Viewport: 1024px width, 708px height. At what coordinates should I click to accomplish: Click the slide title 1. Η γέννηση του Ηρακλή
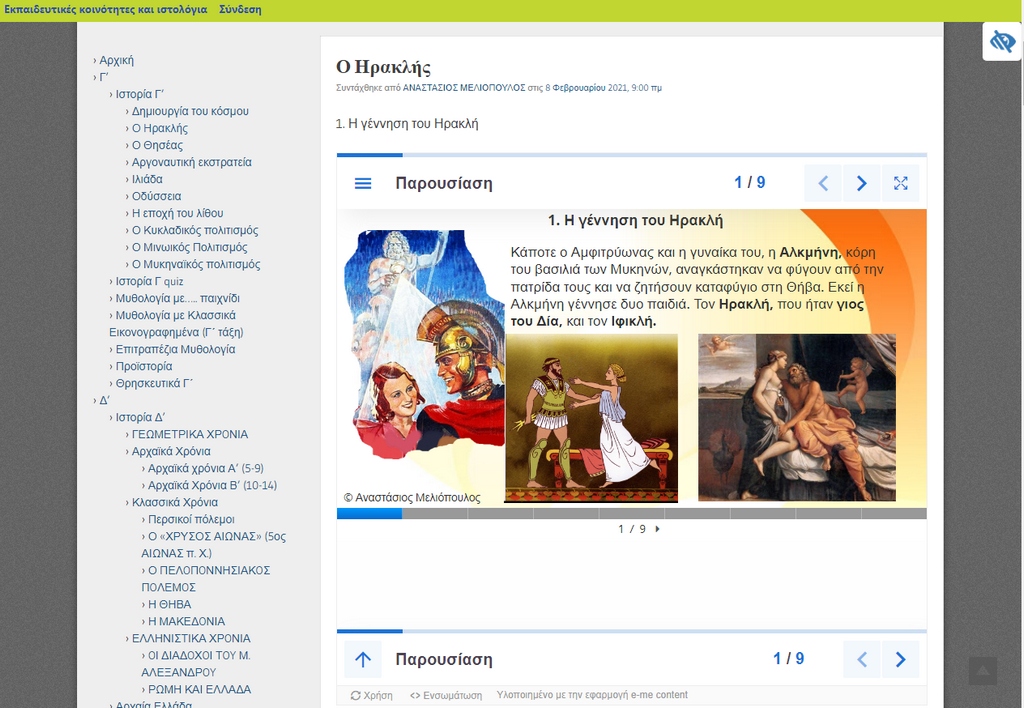click(x=635, y=221)
